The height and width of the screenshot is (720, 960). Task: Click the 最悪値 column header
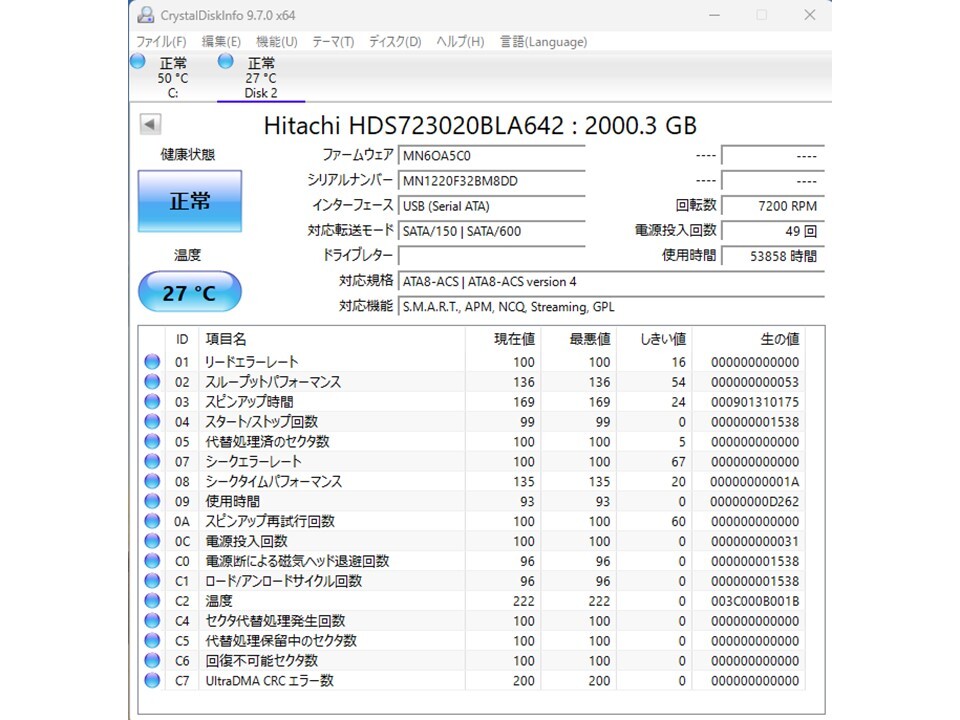click(579, 339)
